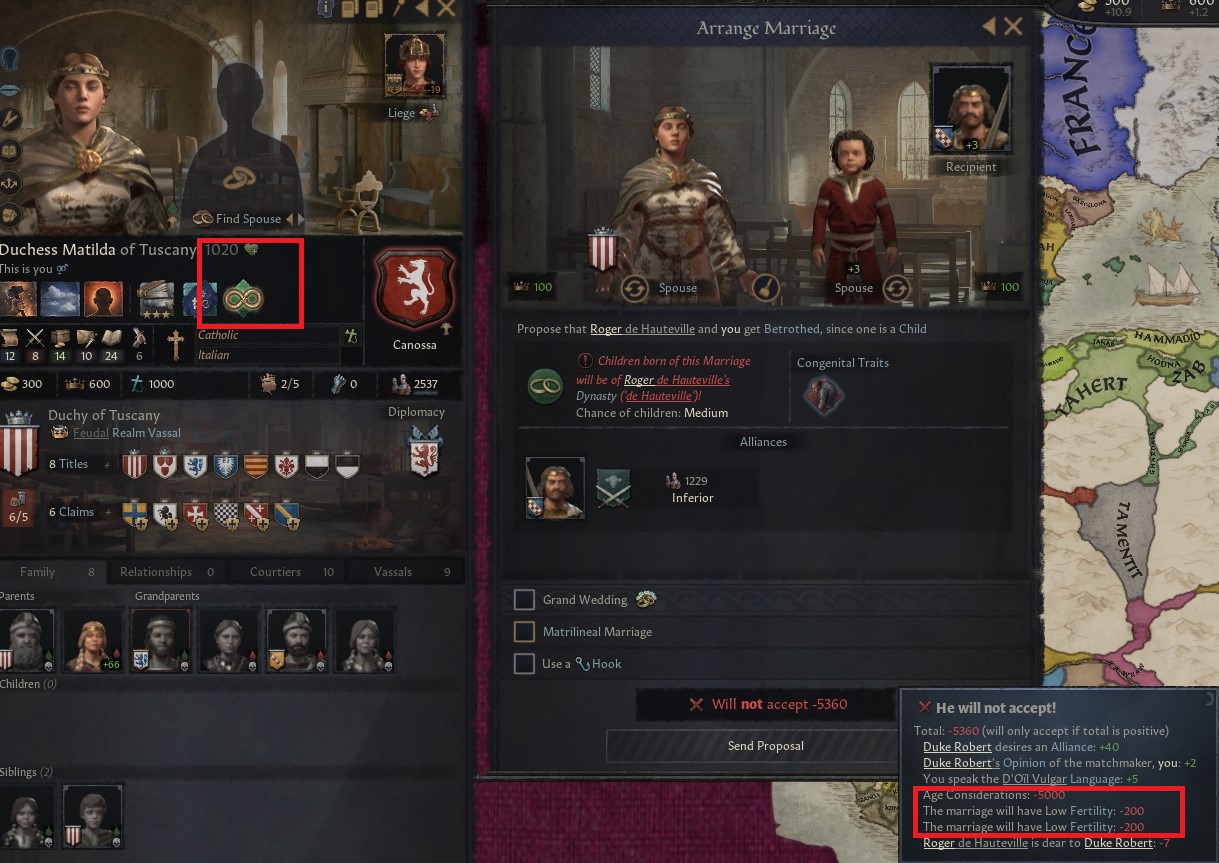Expand the Find Spouse arrow

tap(293, 219)
